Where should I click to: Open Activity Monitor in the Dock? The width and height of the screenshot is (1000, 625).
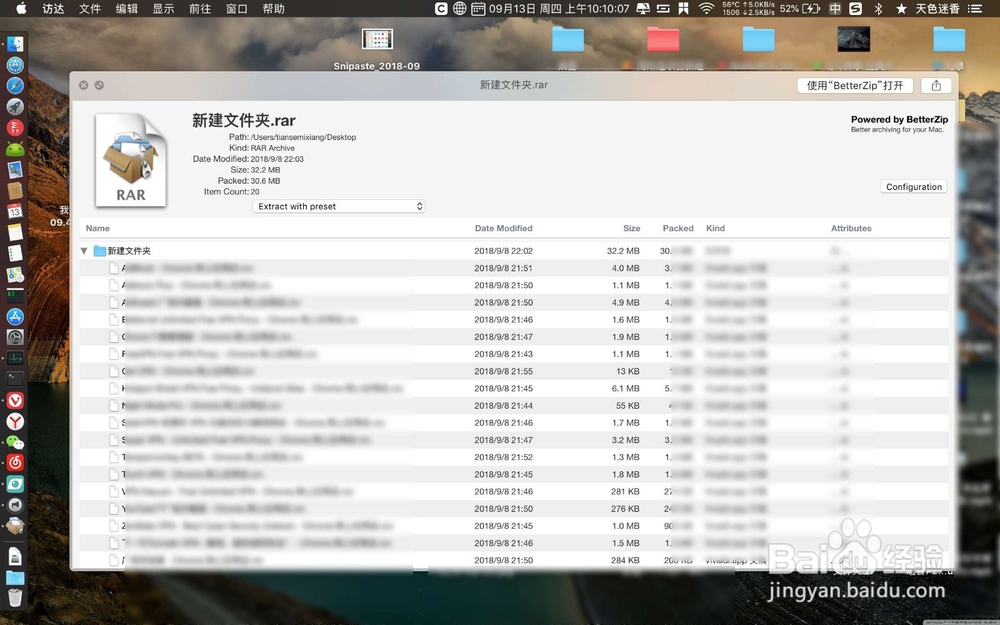(x=15, y=358)
